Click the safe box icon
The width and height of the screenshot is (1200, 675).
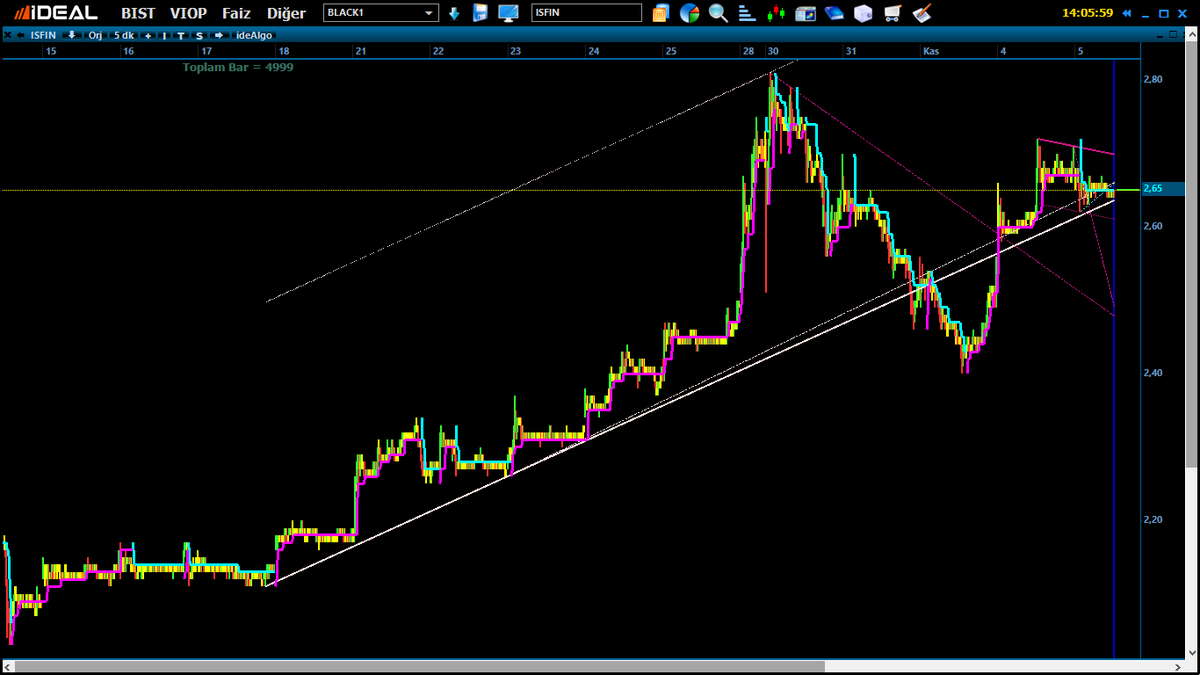[864, 13]
